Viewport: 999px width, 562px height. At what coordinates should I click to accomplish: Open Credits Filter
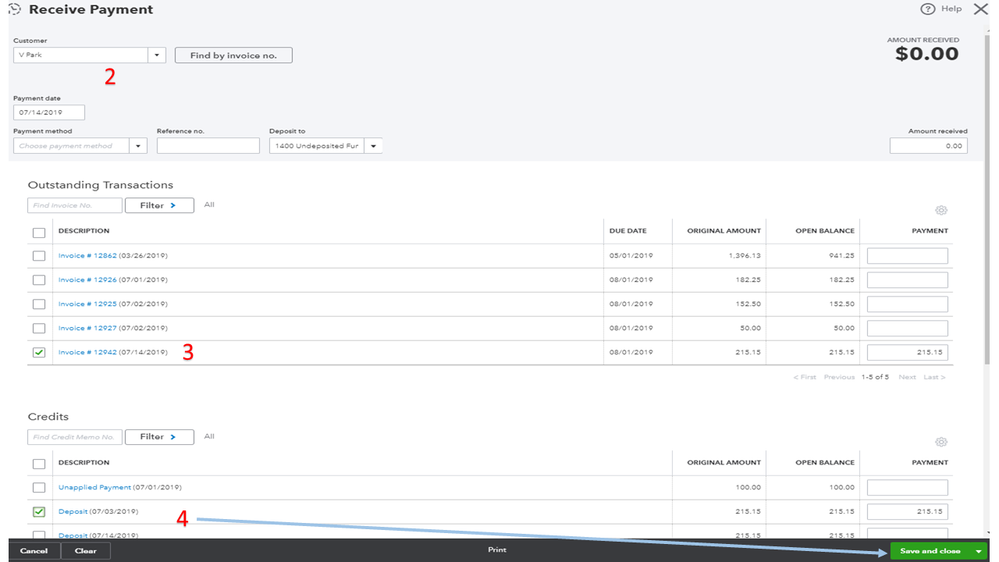(159, 436)
